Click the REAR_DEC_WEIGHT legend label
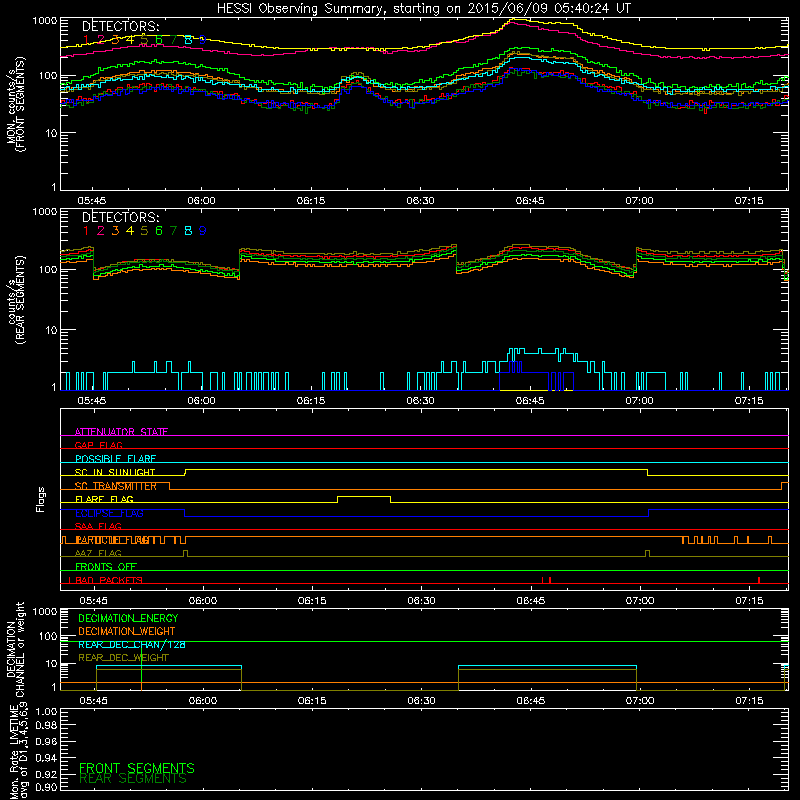Viewport: 800px width, 800px height. tap(123, 658)
